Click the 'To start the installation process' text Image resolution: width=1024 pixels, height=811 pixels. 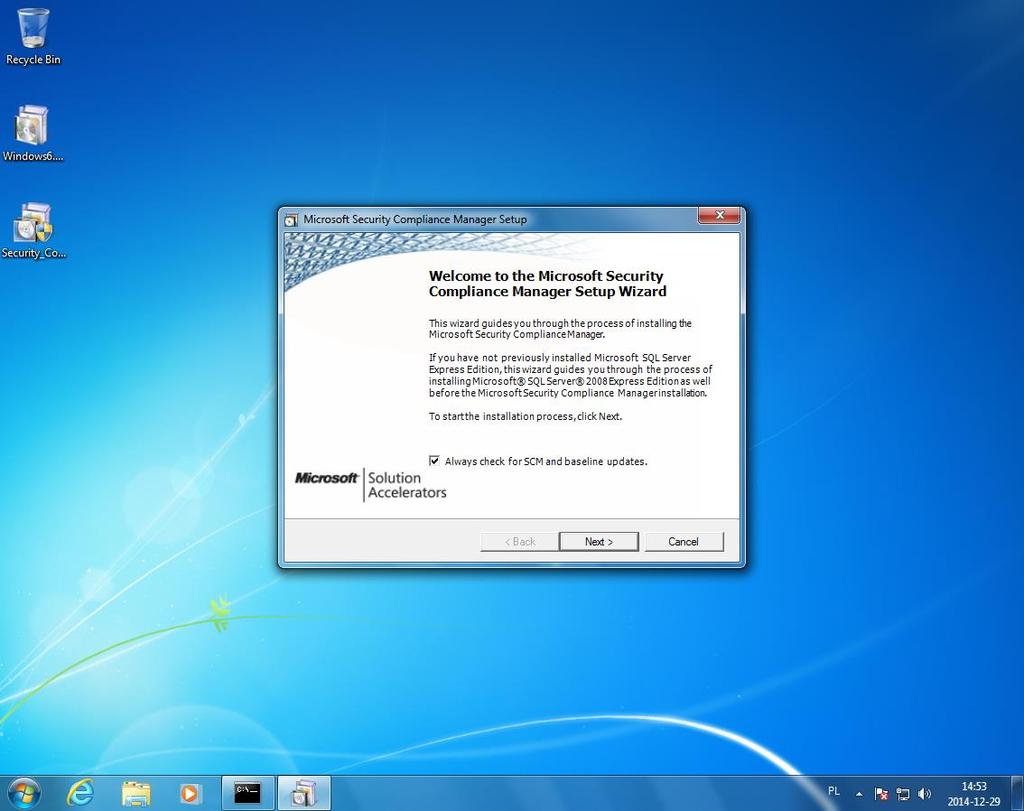pos(525,417)
